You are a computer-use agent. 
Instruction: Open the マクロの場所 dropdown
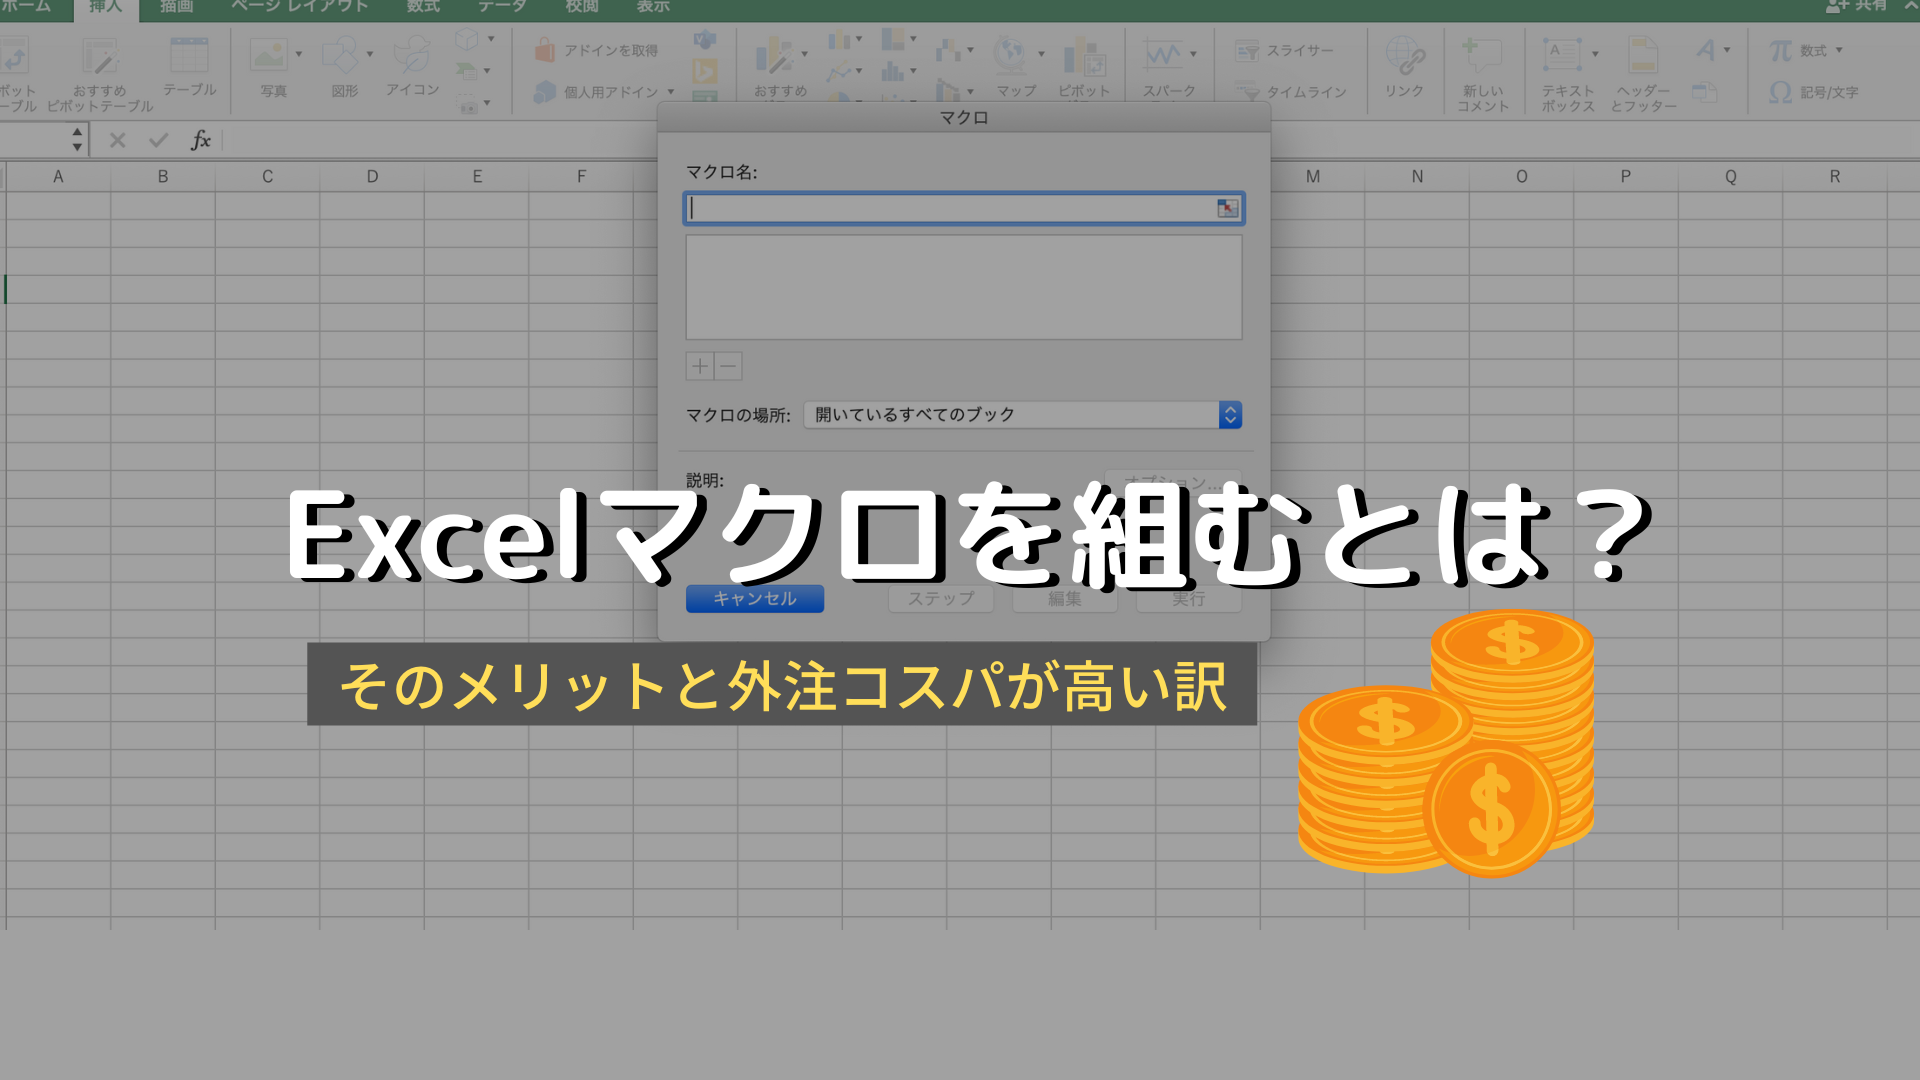coord(1023,415)
